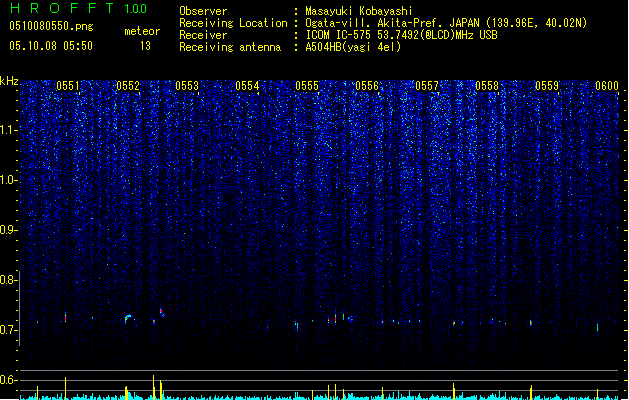Click the 0556 time marker
This screenshot has height=400, width=629.
click(x=367, y=86)
